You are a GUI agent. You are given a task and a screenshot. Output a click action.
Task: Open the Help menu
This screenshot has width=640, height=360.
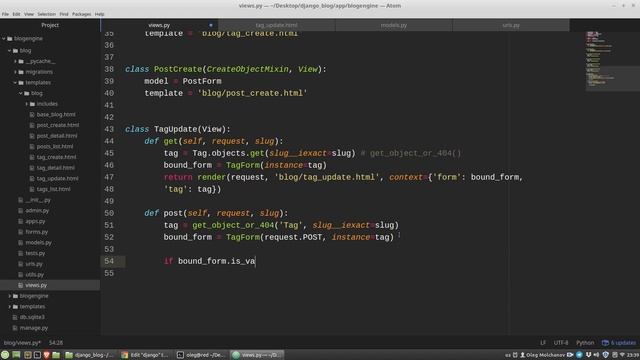click(99, 14)
